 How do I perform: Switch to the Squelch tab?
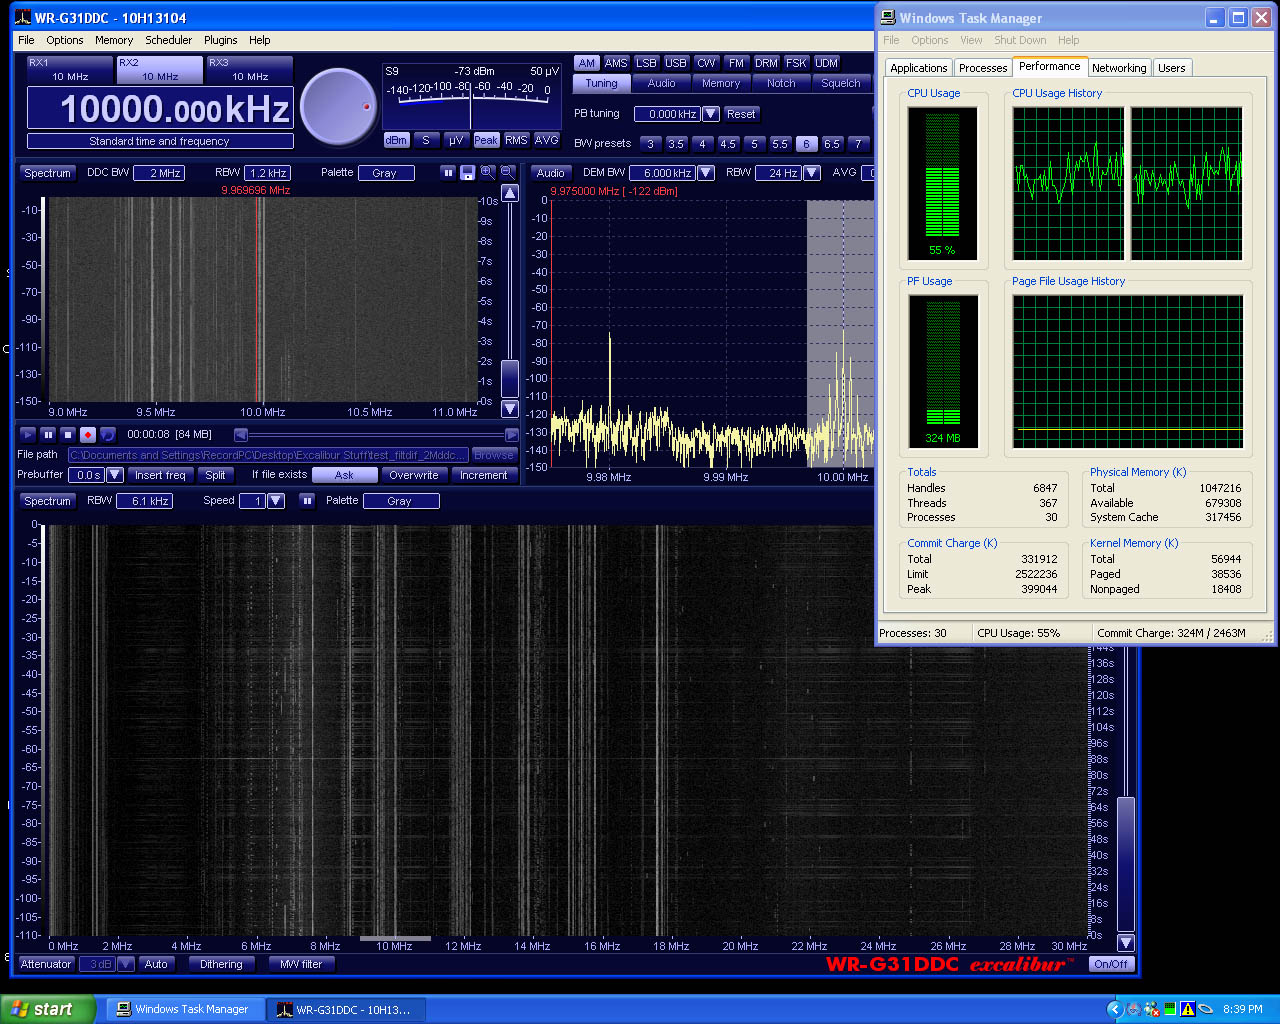(x=840, y=84)
